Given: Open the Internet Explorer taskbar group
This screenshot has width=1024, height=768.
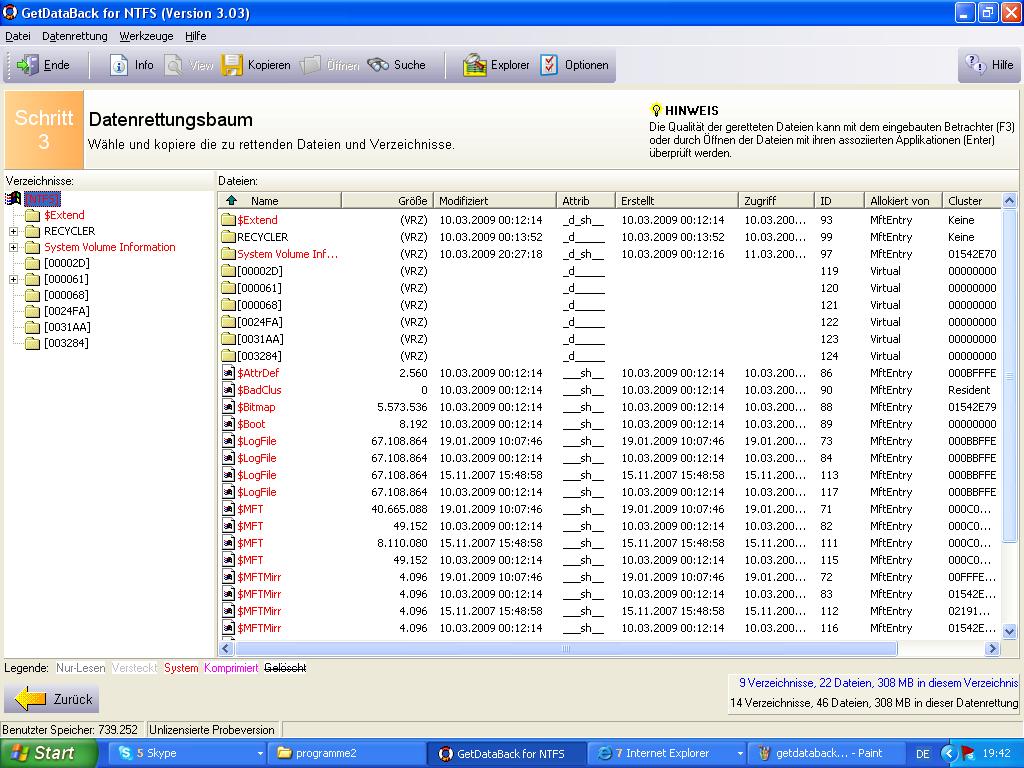Looking at the screenshot, I should click(x=665, y=753).
